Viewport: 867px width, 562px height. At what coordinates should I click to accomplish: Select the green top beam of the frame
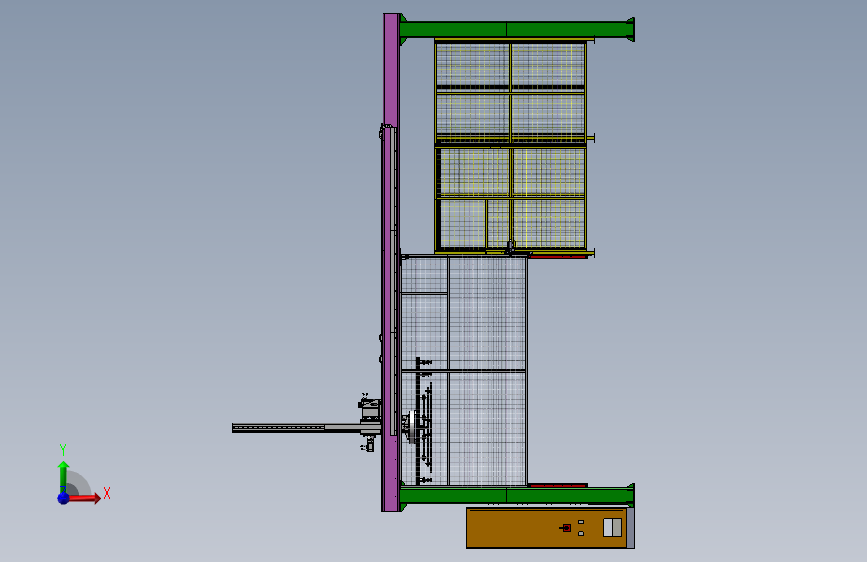click(516, 29)
